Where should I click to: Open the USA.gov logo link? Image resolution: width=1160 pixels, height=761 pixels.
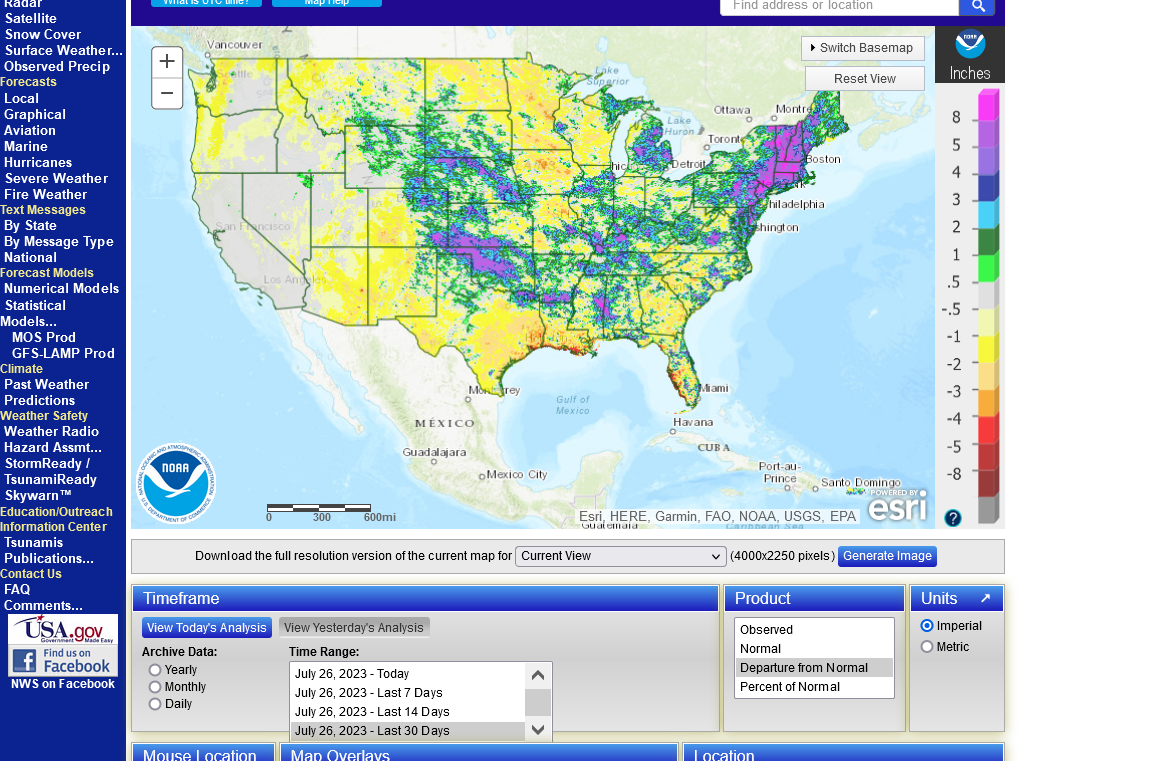(x=63, y=629)
